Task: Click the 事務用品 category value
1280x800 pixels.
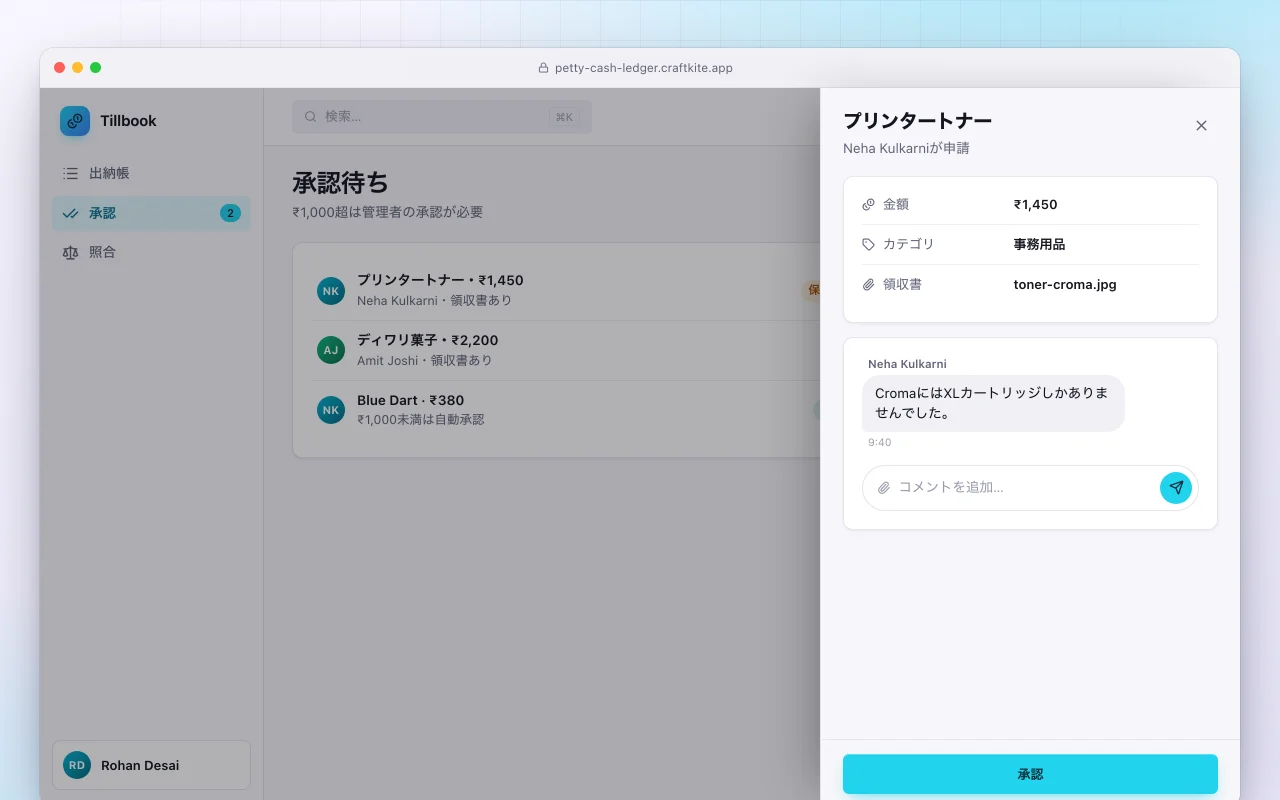Action: (x=1039, y=244)
